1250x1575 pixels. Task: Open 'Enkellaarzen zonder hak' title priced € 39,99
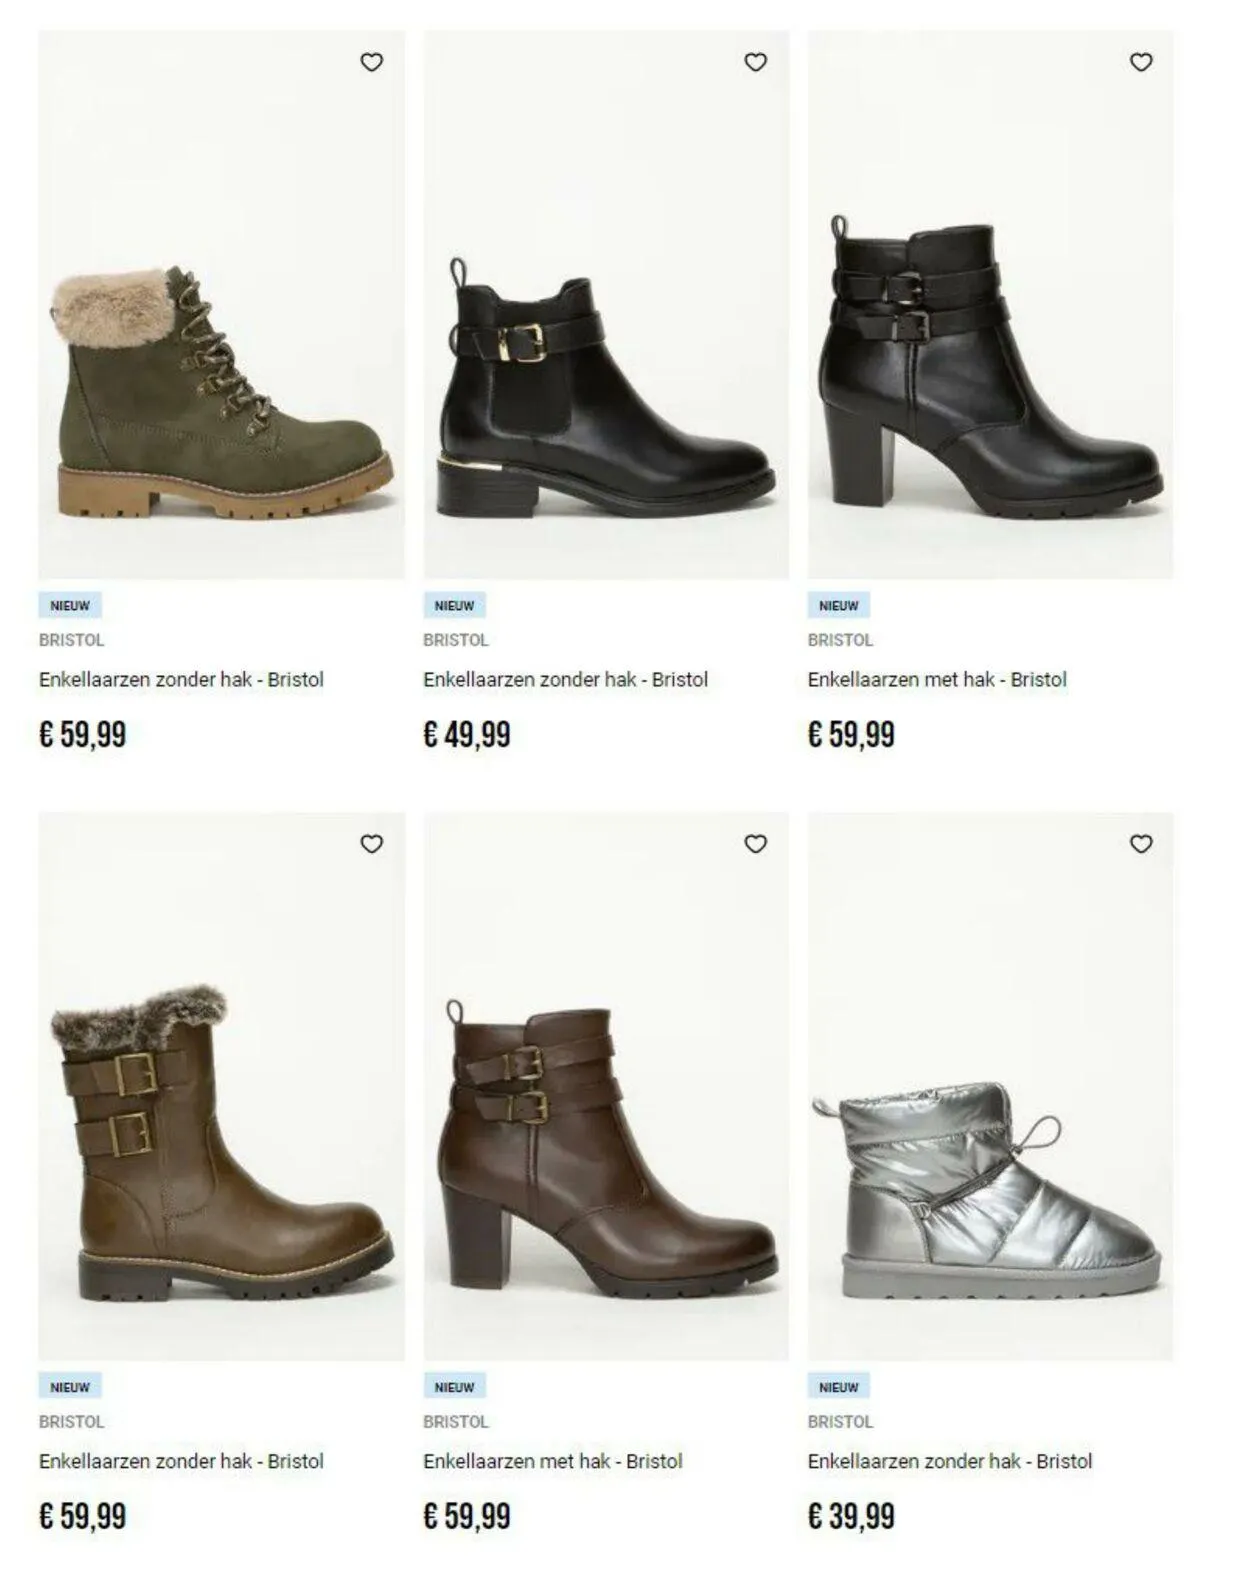pyautogui.click(x=950, y=1461)
